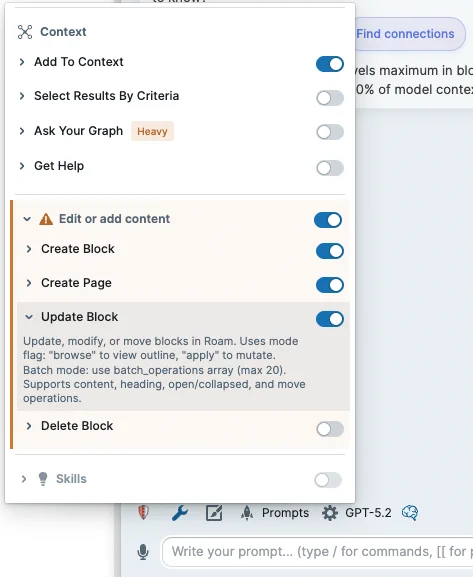The image size is (473, 577).
Task: Click the brain icon after GPT-5.2
Action: (410, 512)
